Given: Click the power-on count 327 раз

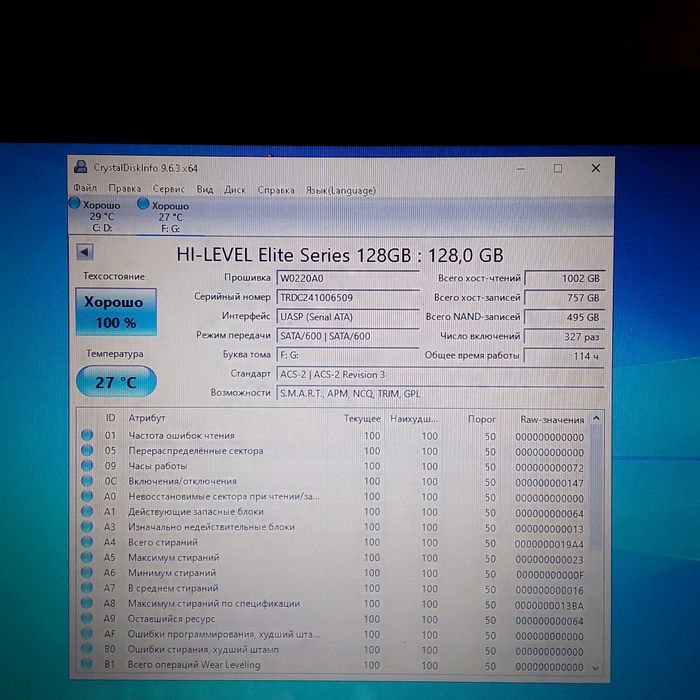Looking at the screenshot, I should 565,337.
